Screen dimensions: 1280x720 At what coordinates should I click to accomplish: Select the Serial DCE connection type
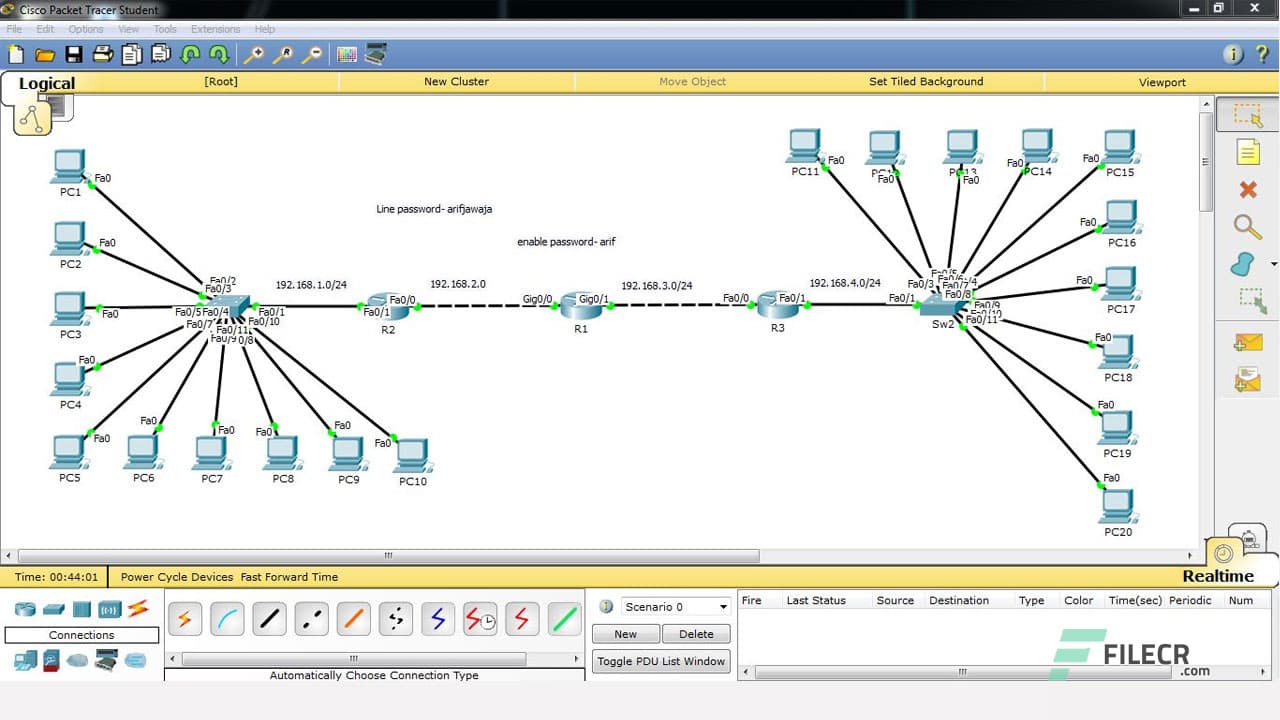click(x=480, y=619)
